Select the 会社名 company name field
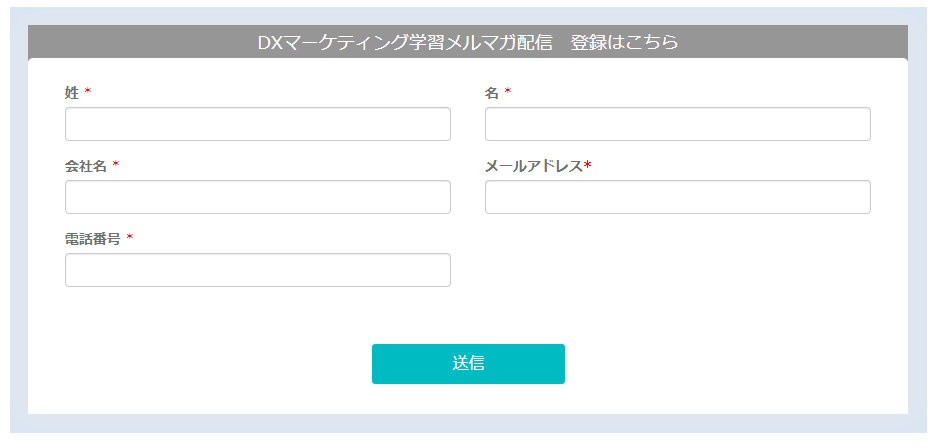The image size is (938, 448). [257, 197]
